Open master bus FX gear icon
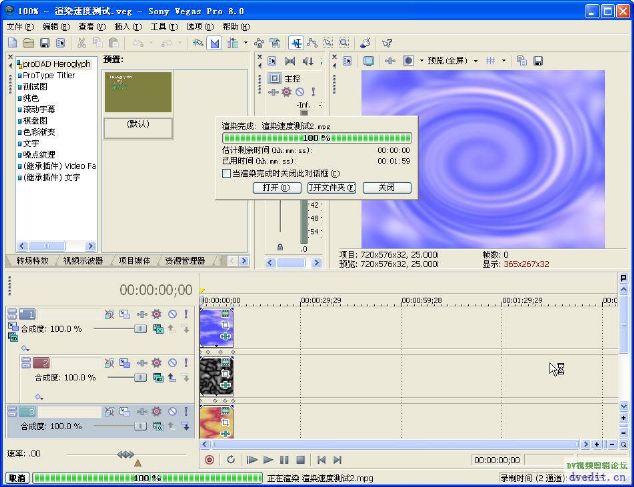 [286, 92]
